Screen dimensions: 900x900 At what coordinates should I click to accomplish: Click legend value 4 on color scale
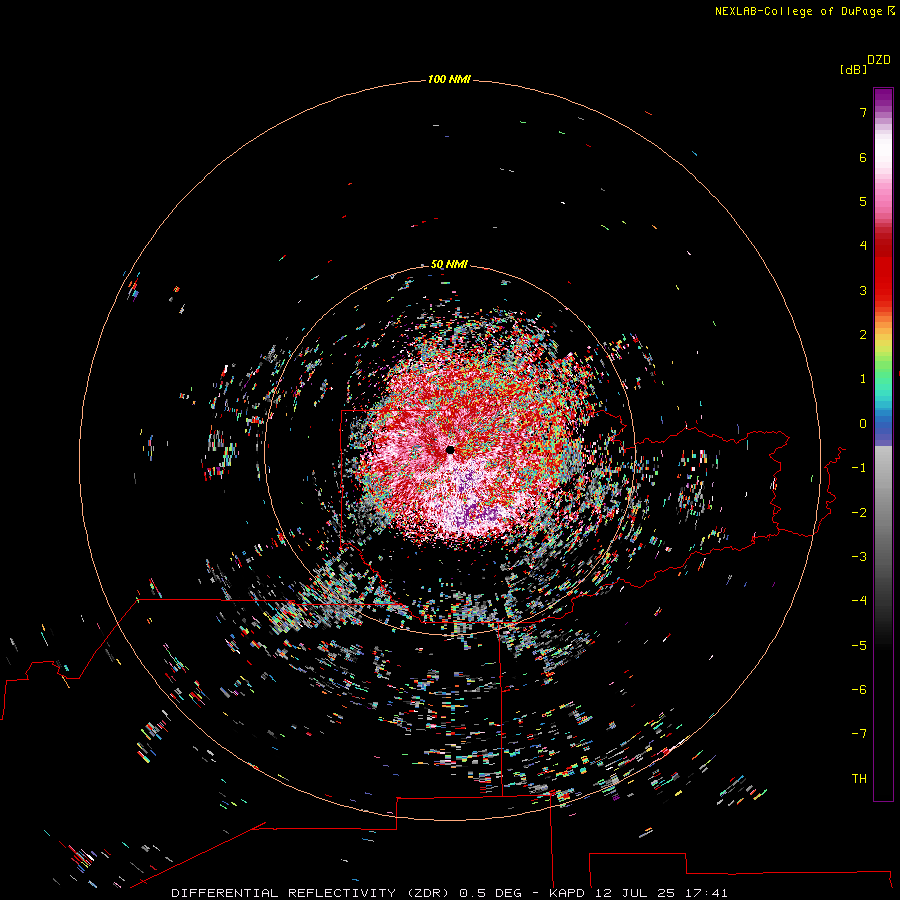(x=863, y=246)
